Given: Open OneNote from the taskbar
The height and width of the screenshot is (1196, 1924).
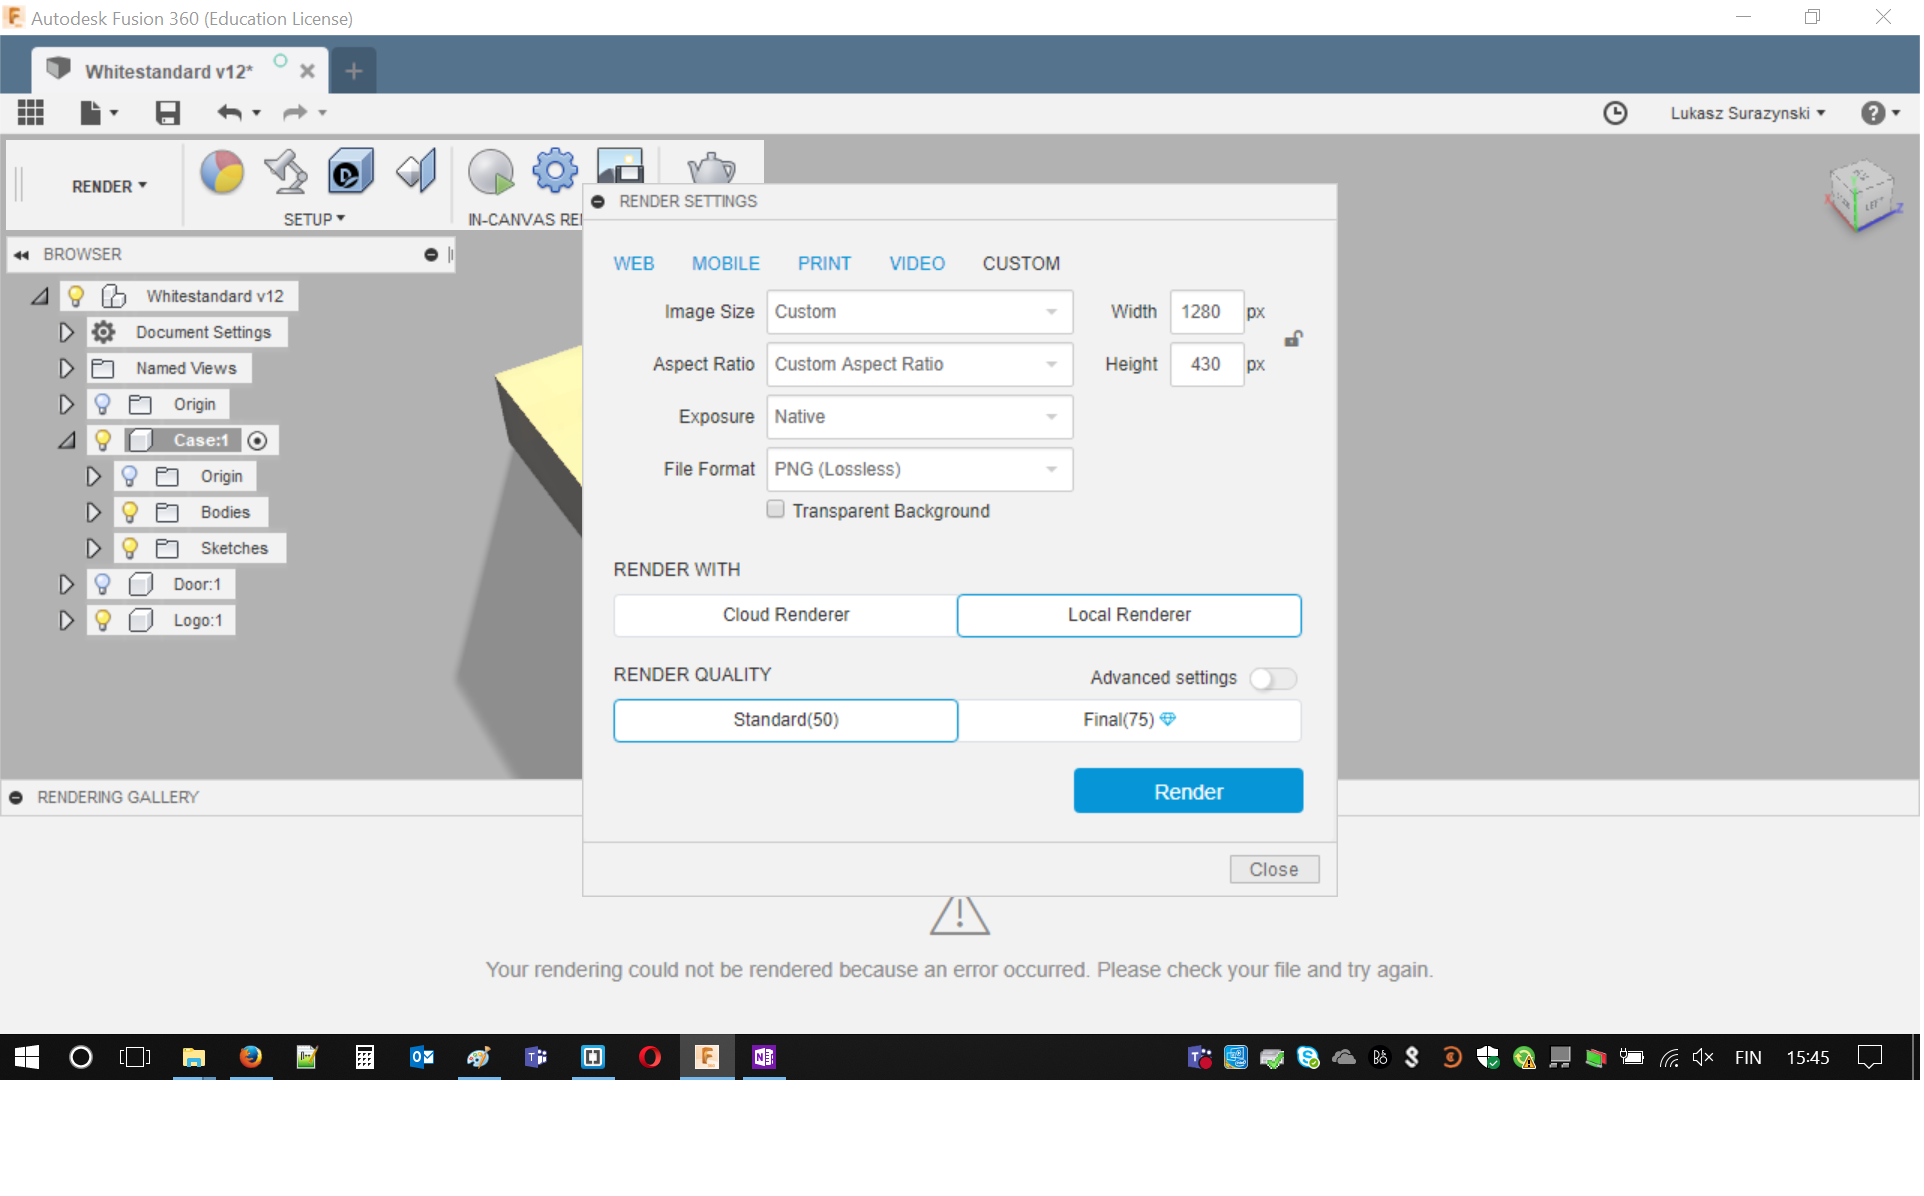Looking at the screenshot, I should click(x=766, y=1059).
